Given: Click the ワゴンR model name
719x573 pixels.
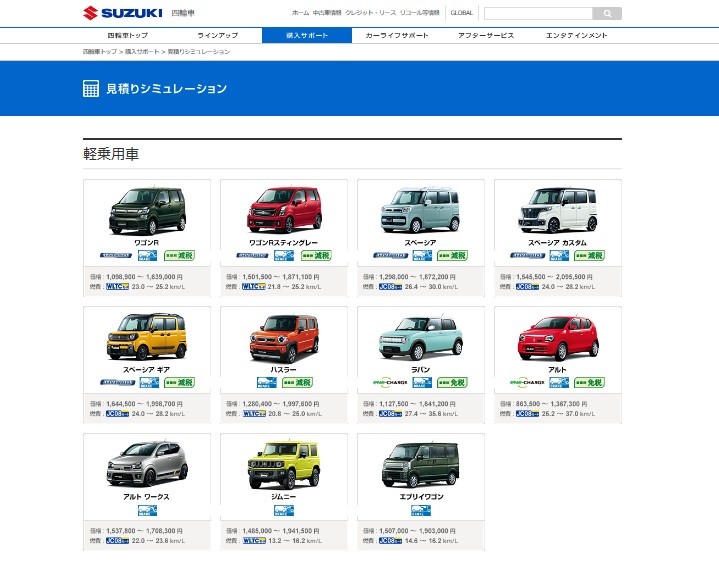Looking at the screenshot, I should tap(146, 243).
